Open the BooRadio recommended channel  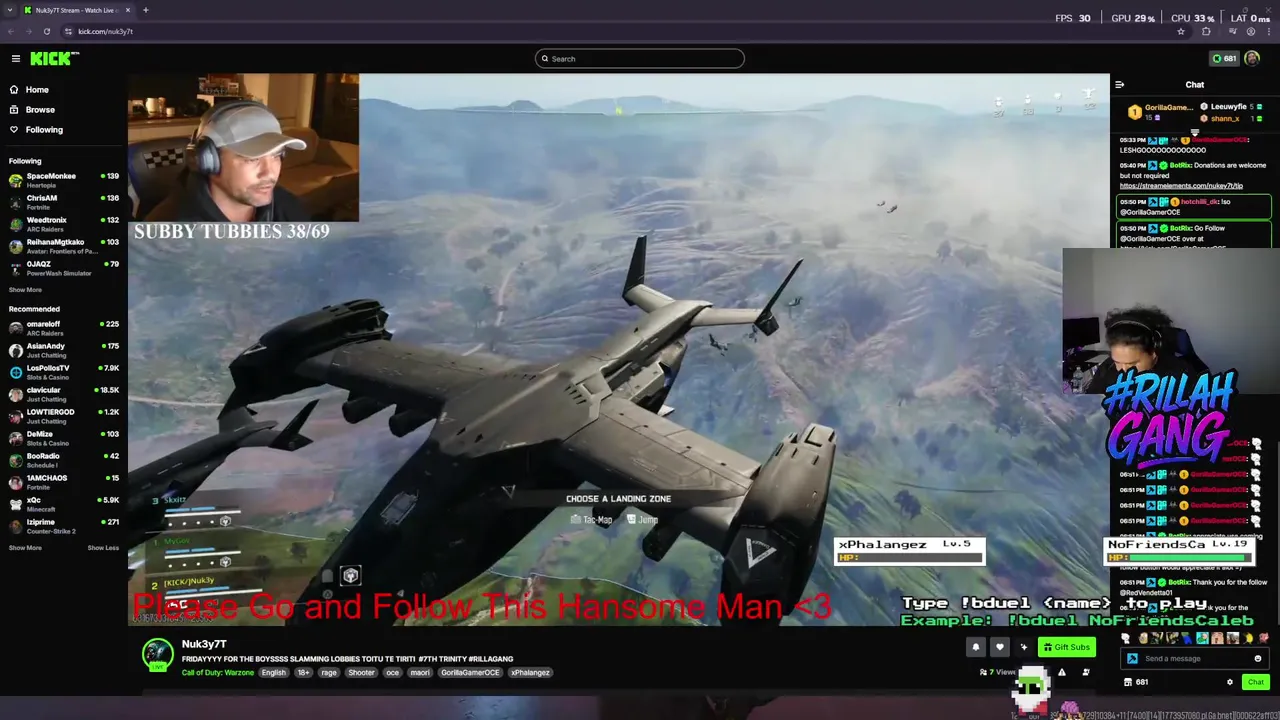63,460
